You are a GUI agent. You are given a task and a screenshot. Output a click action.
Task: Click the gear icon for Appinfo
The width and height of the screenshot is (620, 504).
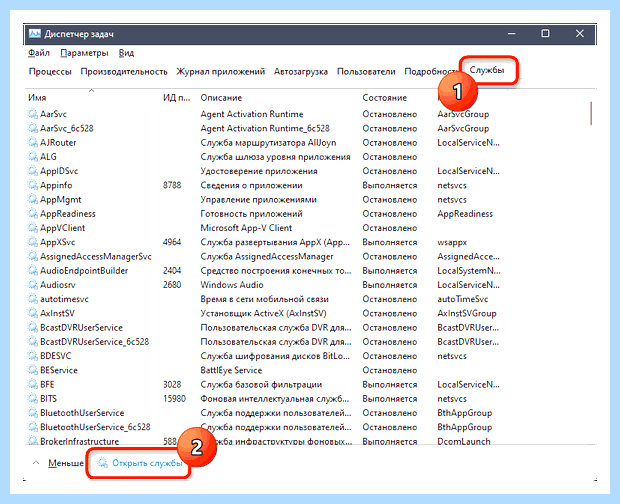(x=33, y=185)
